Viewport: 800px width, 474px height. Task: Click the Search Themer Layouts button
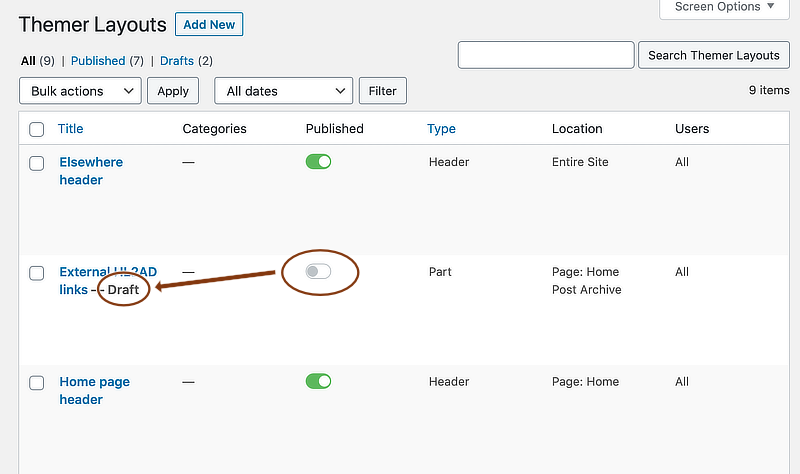(x=714, y=55)
